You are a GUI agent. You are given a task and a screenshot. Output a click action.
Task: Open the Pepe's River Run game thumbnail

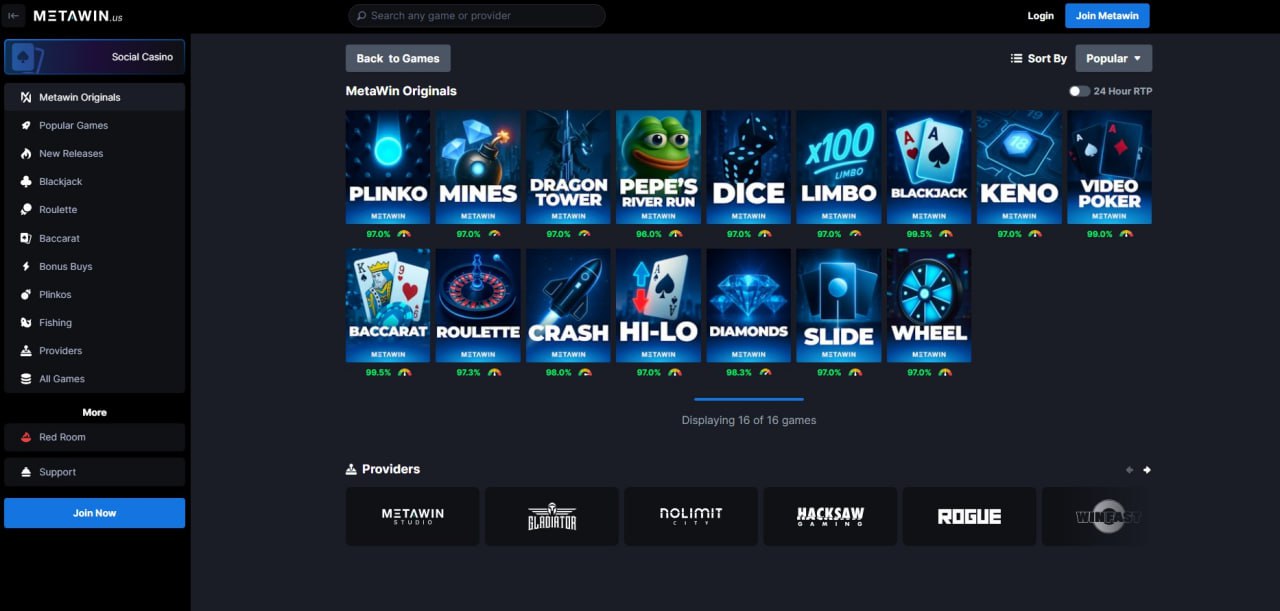658,167
